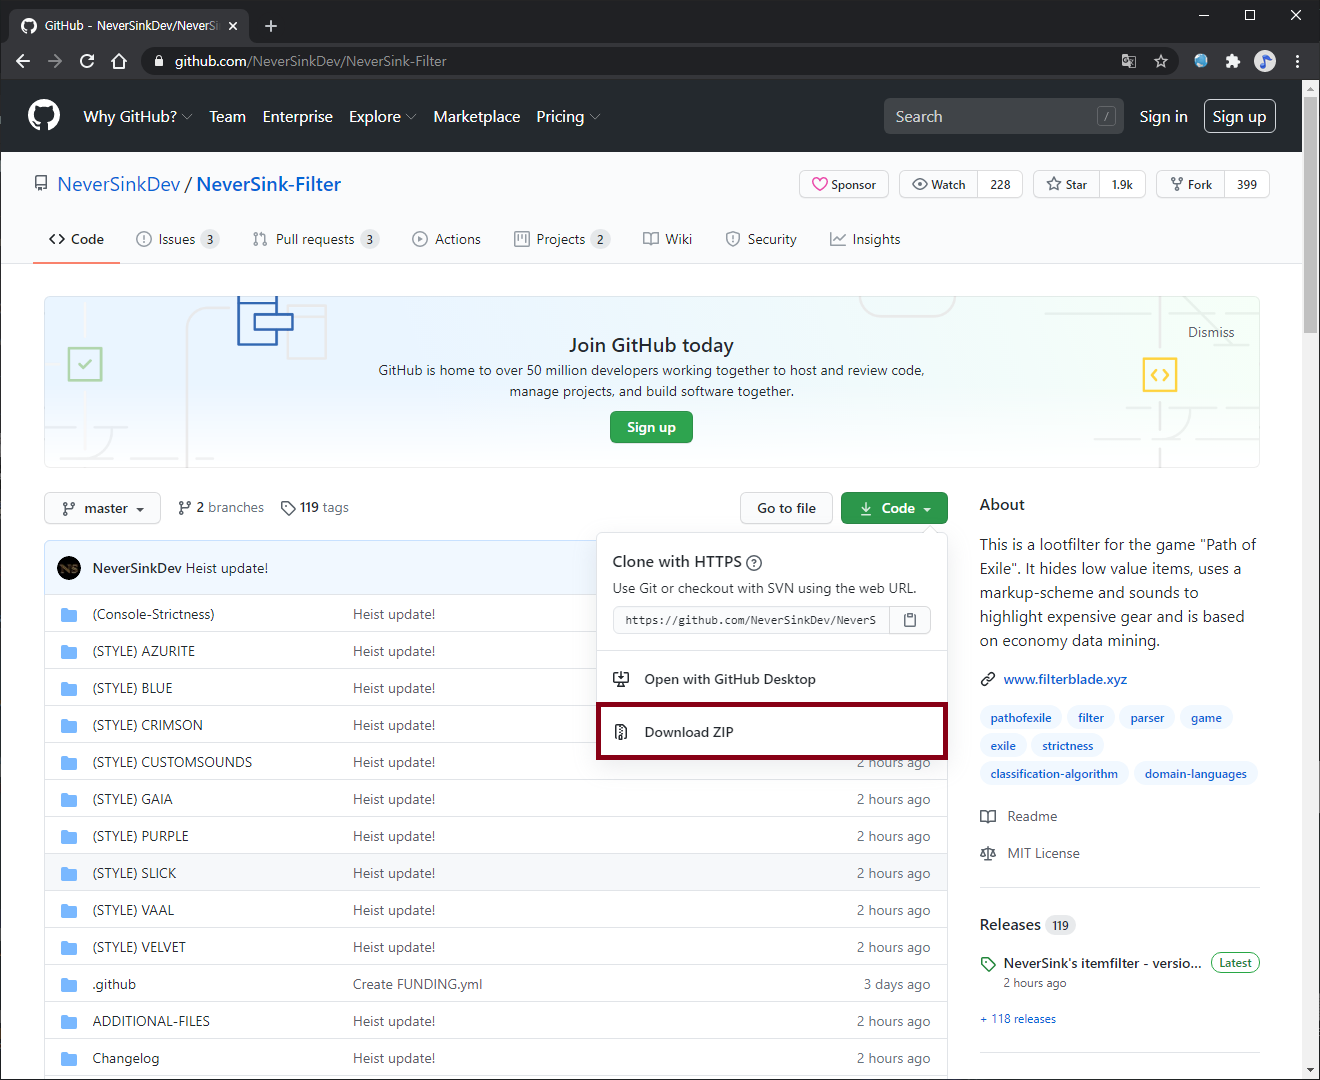This screenshot has width=1320, height=1080.
Task: Expand Pricing menu
Action: pyautogui.click(x=568, y=117)
